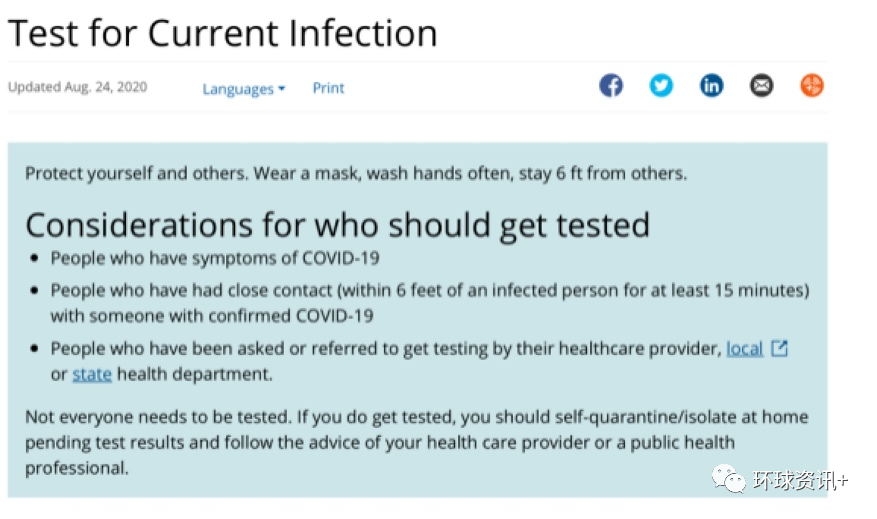Click the Updated Aug. 24, 2020 date
Viewport: 877px width, 519px height.
[x=77, y=87]
